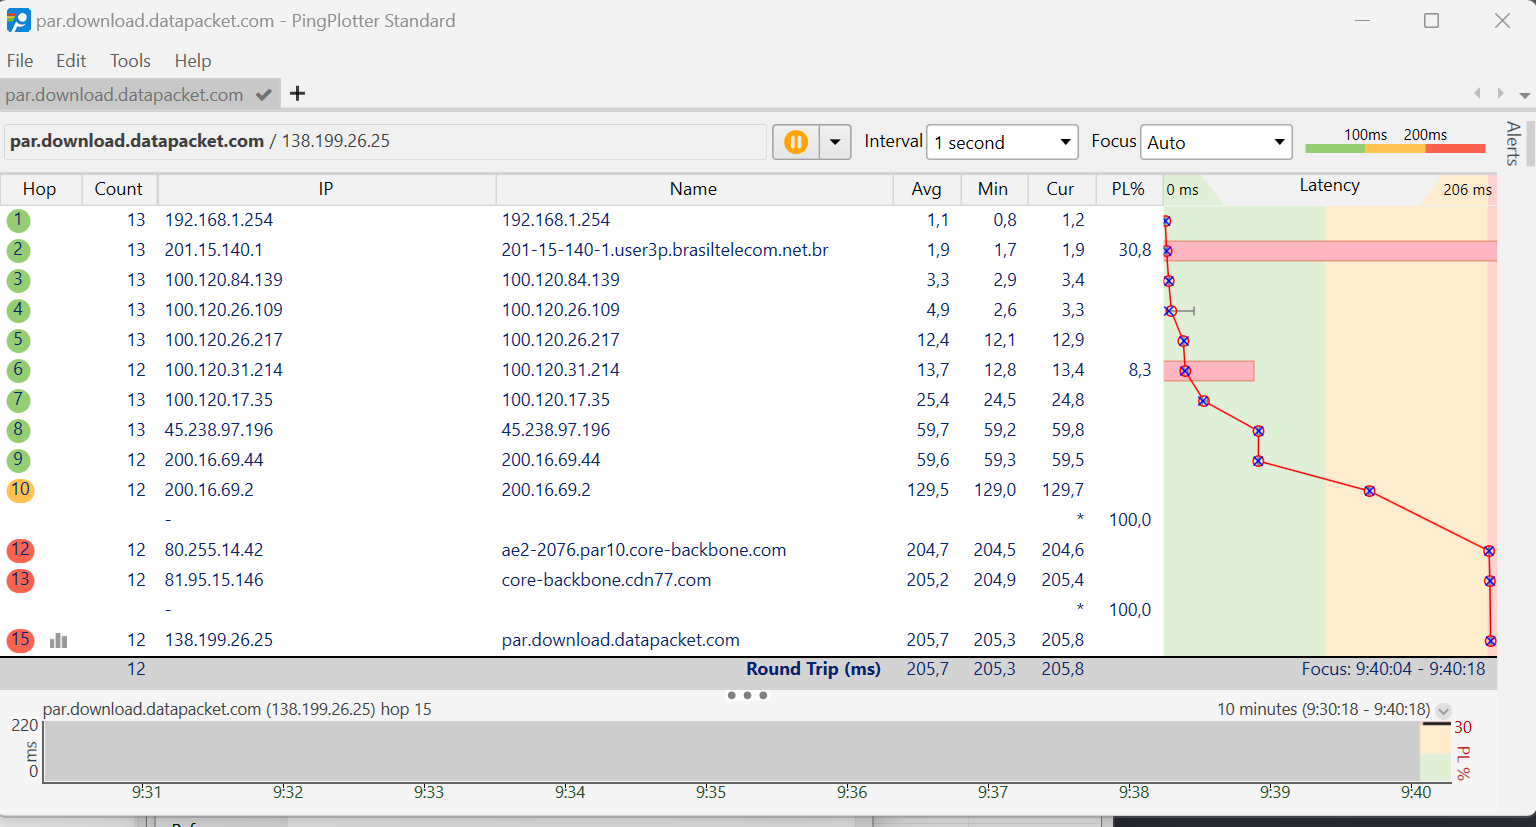1536x827 pixels.
Task: Open the Alerts side panel
Action: click(1513, 143)
